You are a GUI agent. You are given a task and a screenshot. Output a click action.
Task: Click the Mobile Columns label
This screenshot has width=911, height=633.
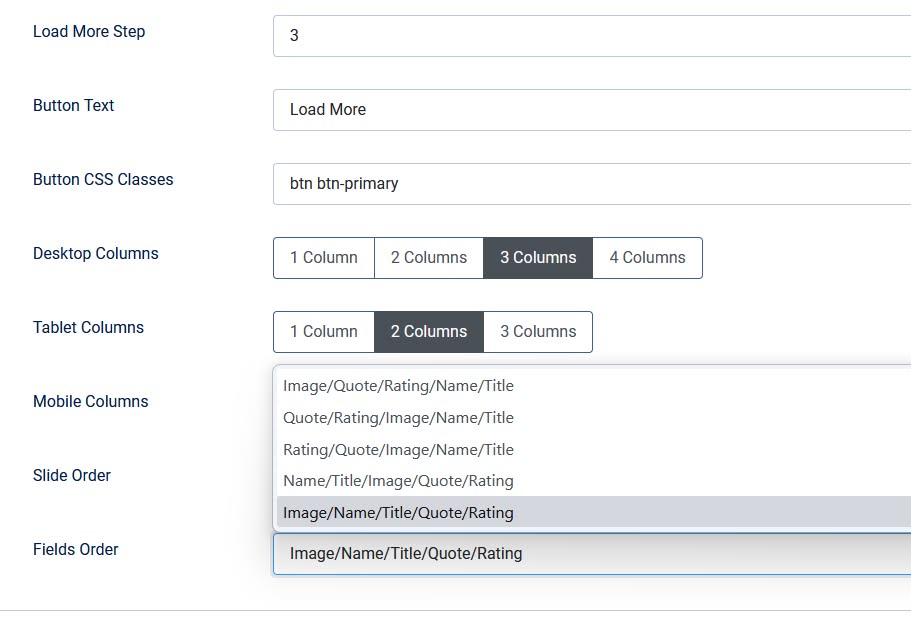coord(90,401)
